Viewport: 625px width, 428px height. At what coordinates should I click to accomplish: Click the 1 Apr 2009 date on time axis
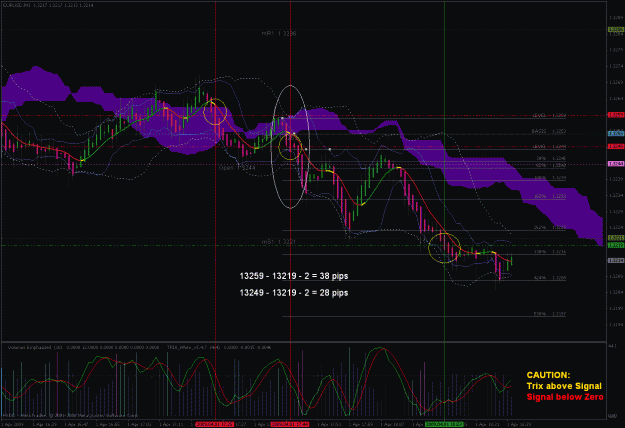coord(13,425)
